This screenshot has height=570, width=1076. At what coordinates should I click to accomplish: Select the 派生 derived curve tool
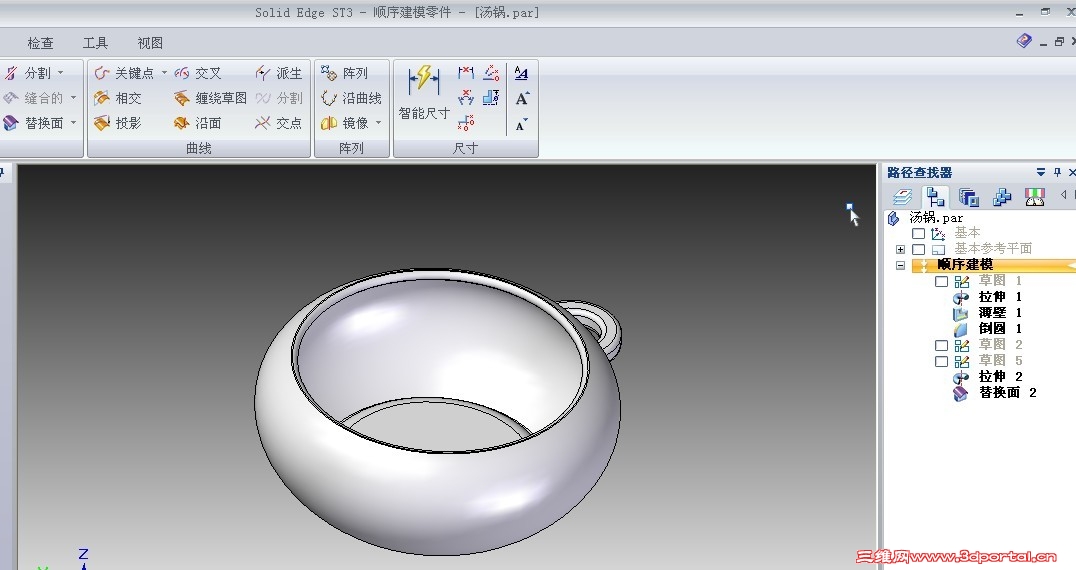(278, 73)
